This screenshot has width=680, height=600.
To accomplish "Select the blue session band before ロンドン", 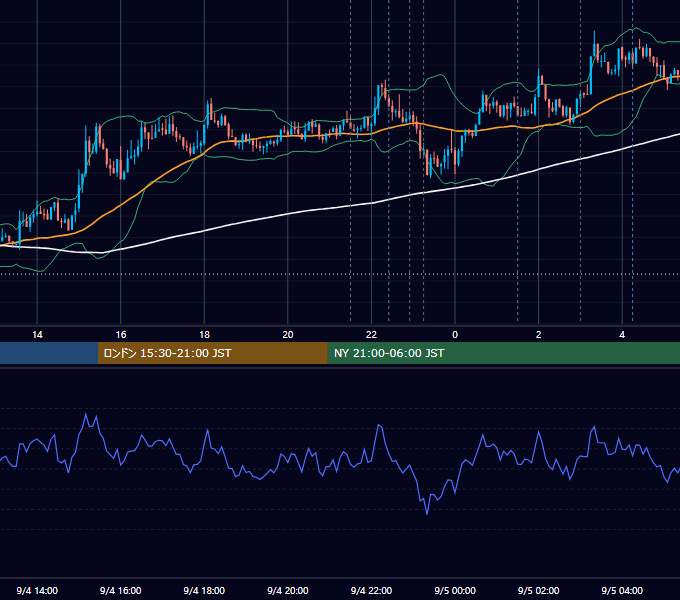I will pyautogui.click(x=49, y=353).
